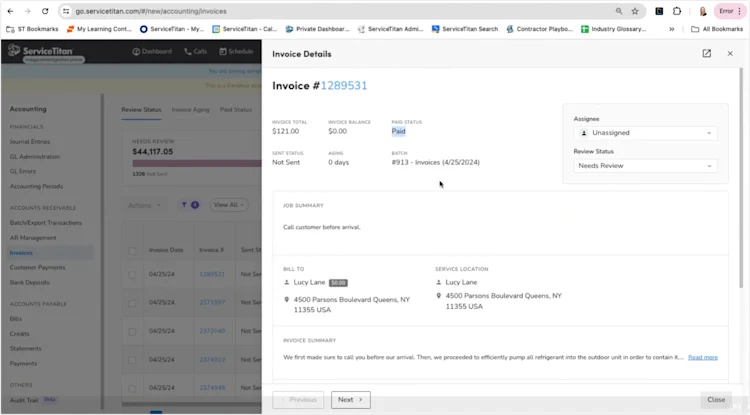Switch to the Review Status tab
This screenshot has height=415, width=750.
tap(141, 109)
